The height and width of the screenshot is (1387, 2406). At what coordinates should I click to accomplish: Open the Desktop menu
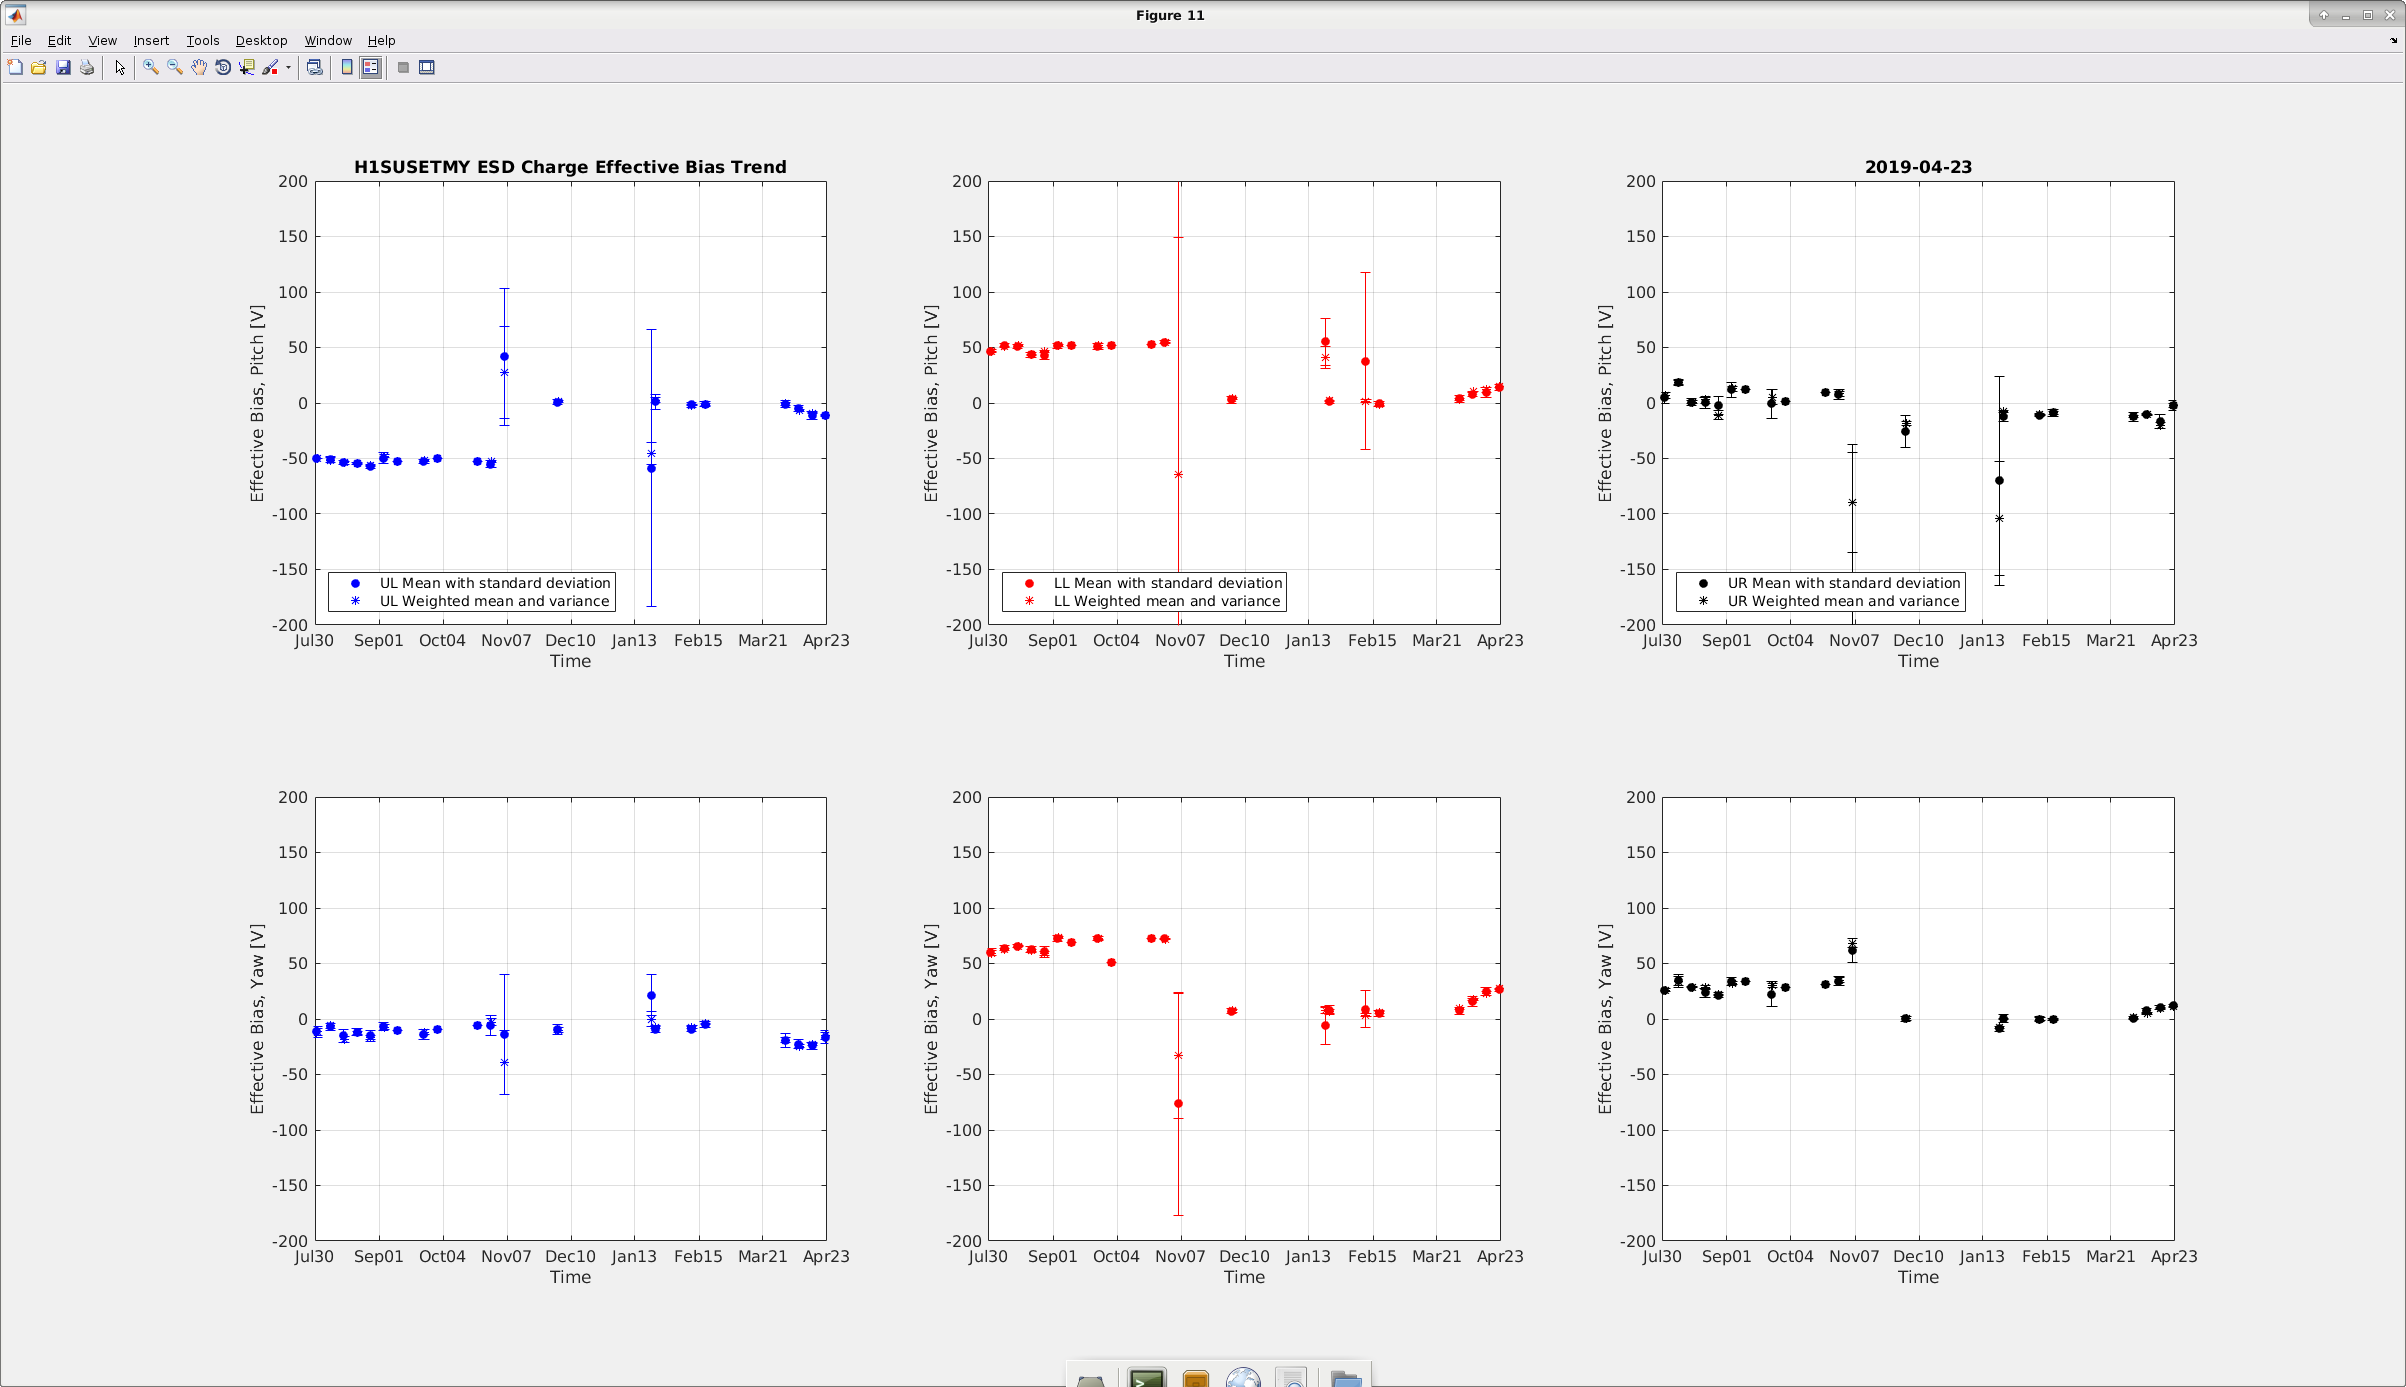coord(261,41)
